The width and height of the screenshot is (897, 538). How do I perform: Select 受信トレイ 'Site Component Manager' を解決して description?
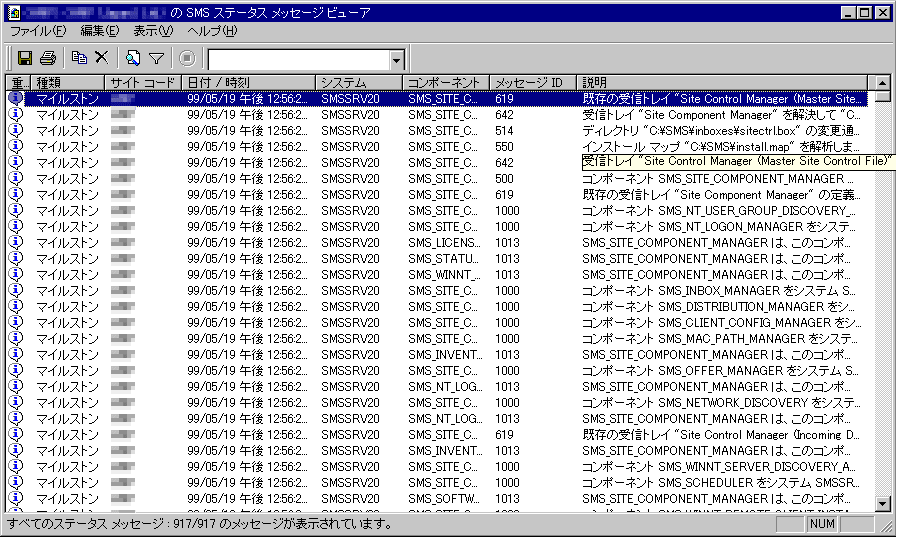pos(721,115)
